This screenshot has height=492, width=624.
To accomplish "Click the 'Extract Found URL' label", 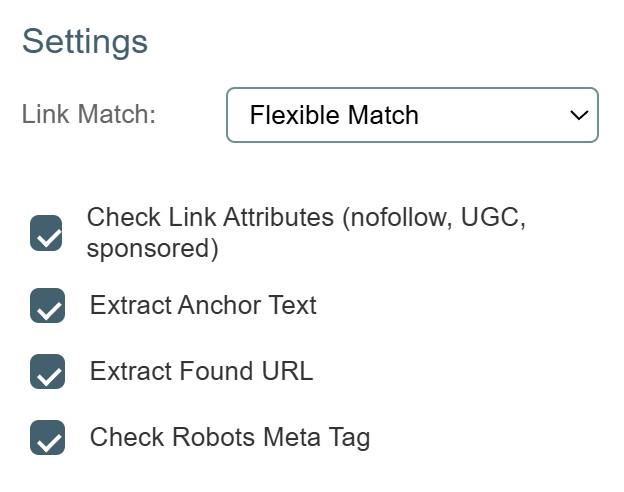I will click(x=201, y=371).
